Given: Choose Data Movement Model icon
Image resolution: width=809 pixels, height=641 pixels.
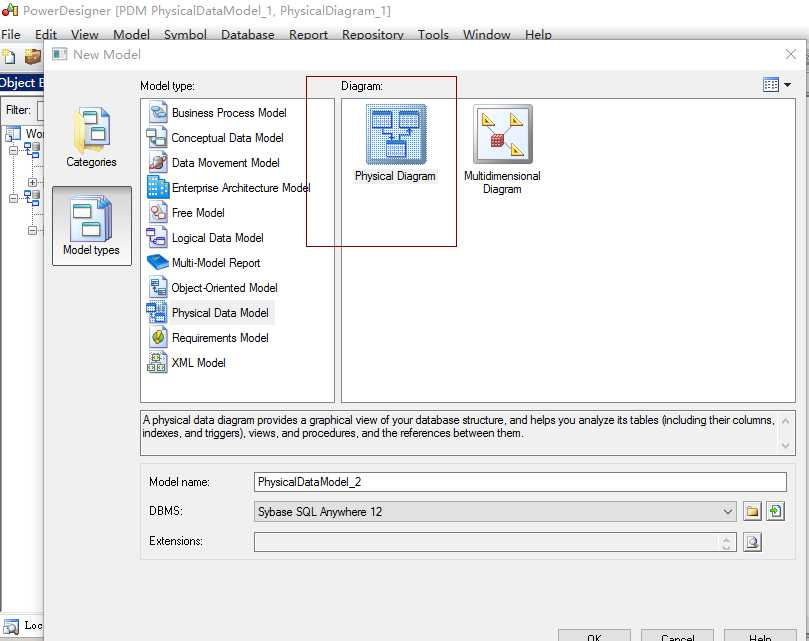Looking at the screenshot, I should tap(158, 163).
